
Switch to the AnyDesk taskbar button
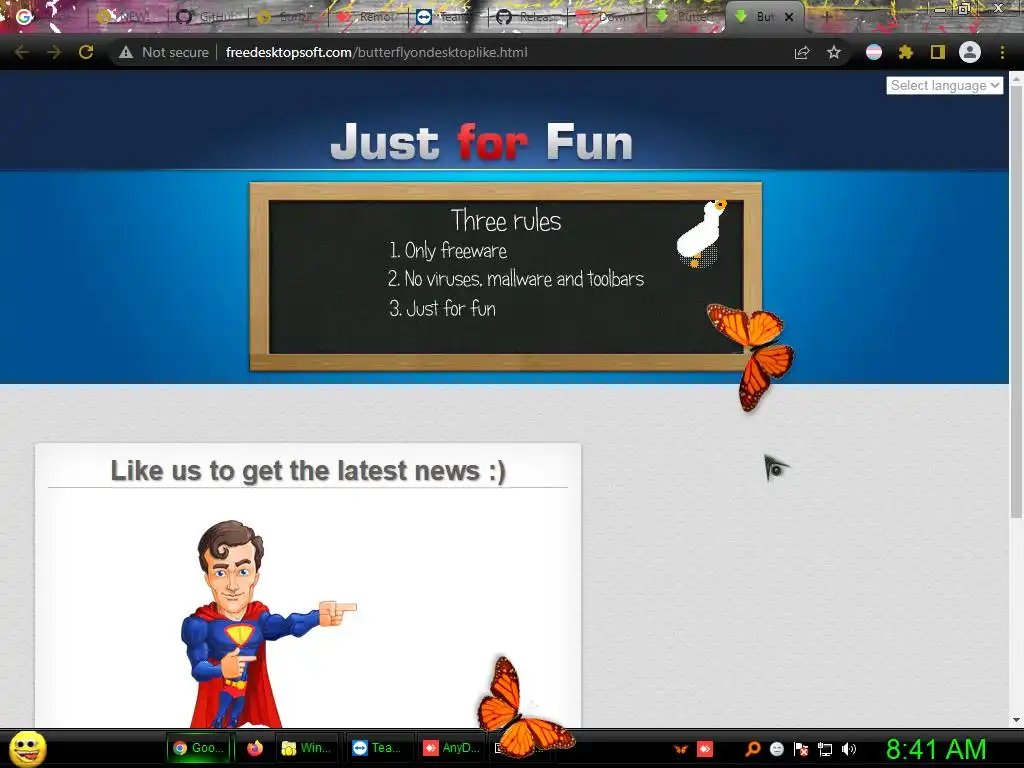tap(451, 748)
